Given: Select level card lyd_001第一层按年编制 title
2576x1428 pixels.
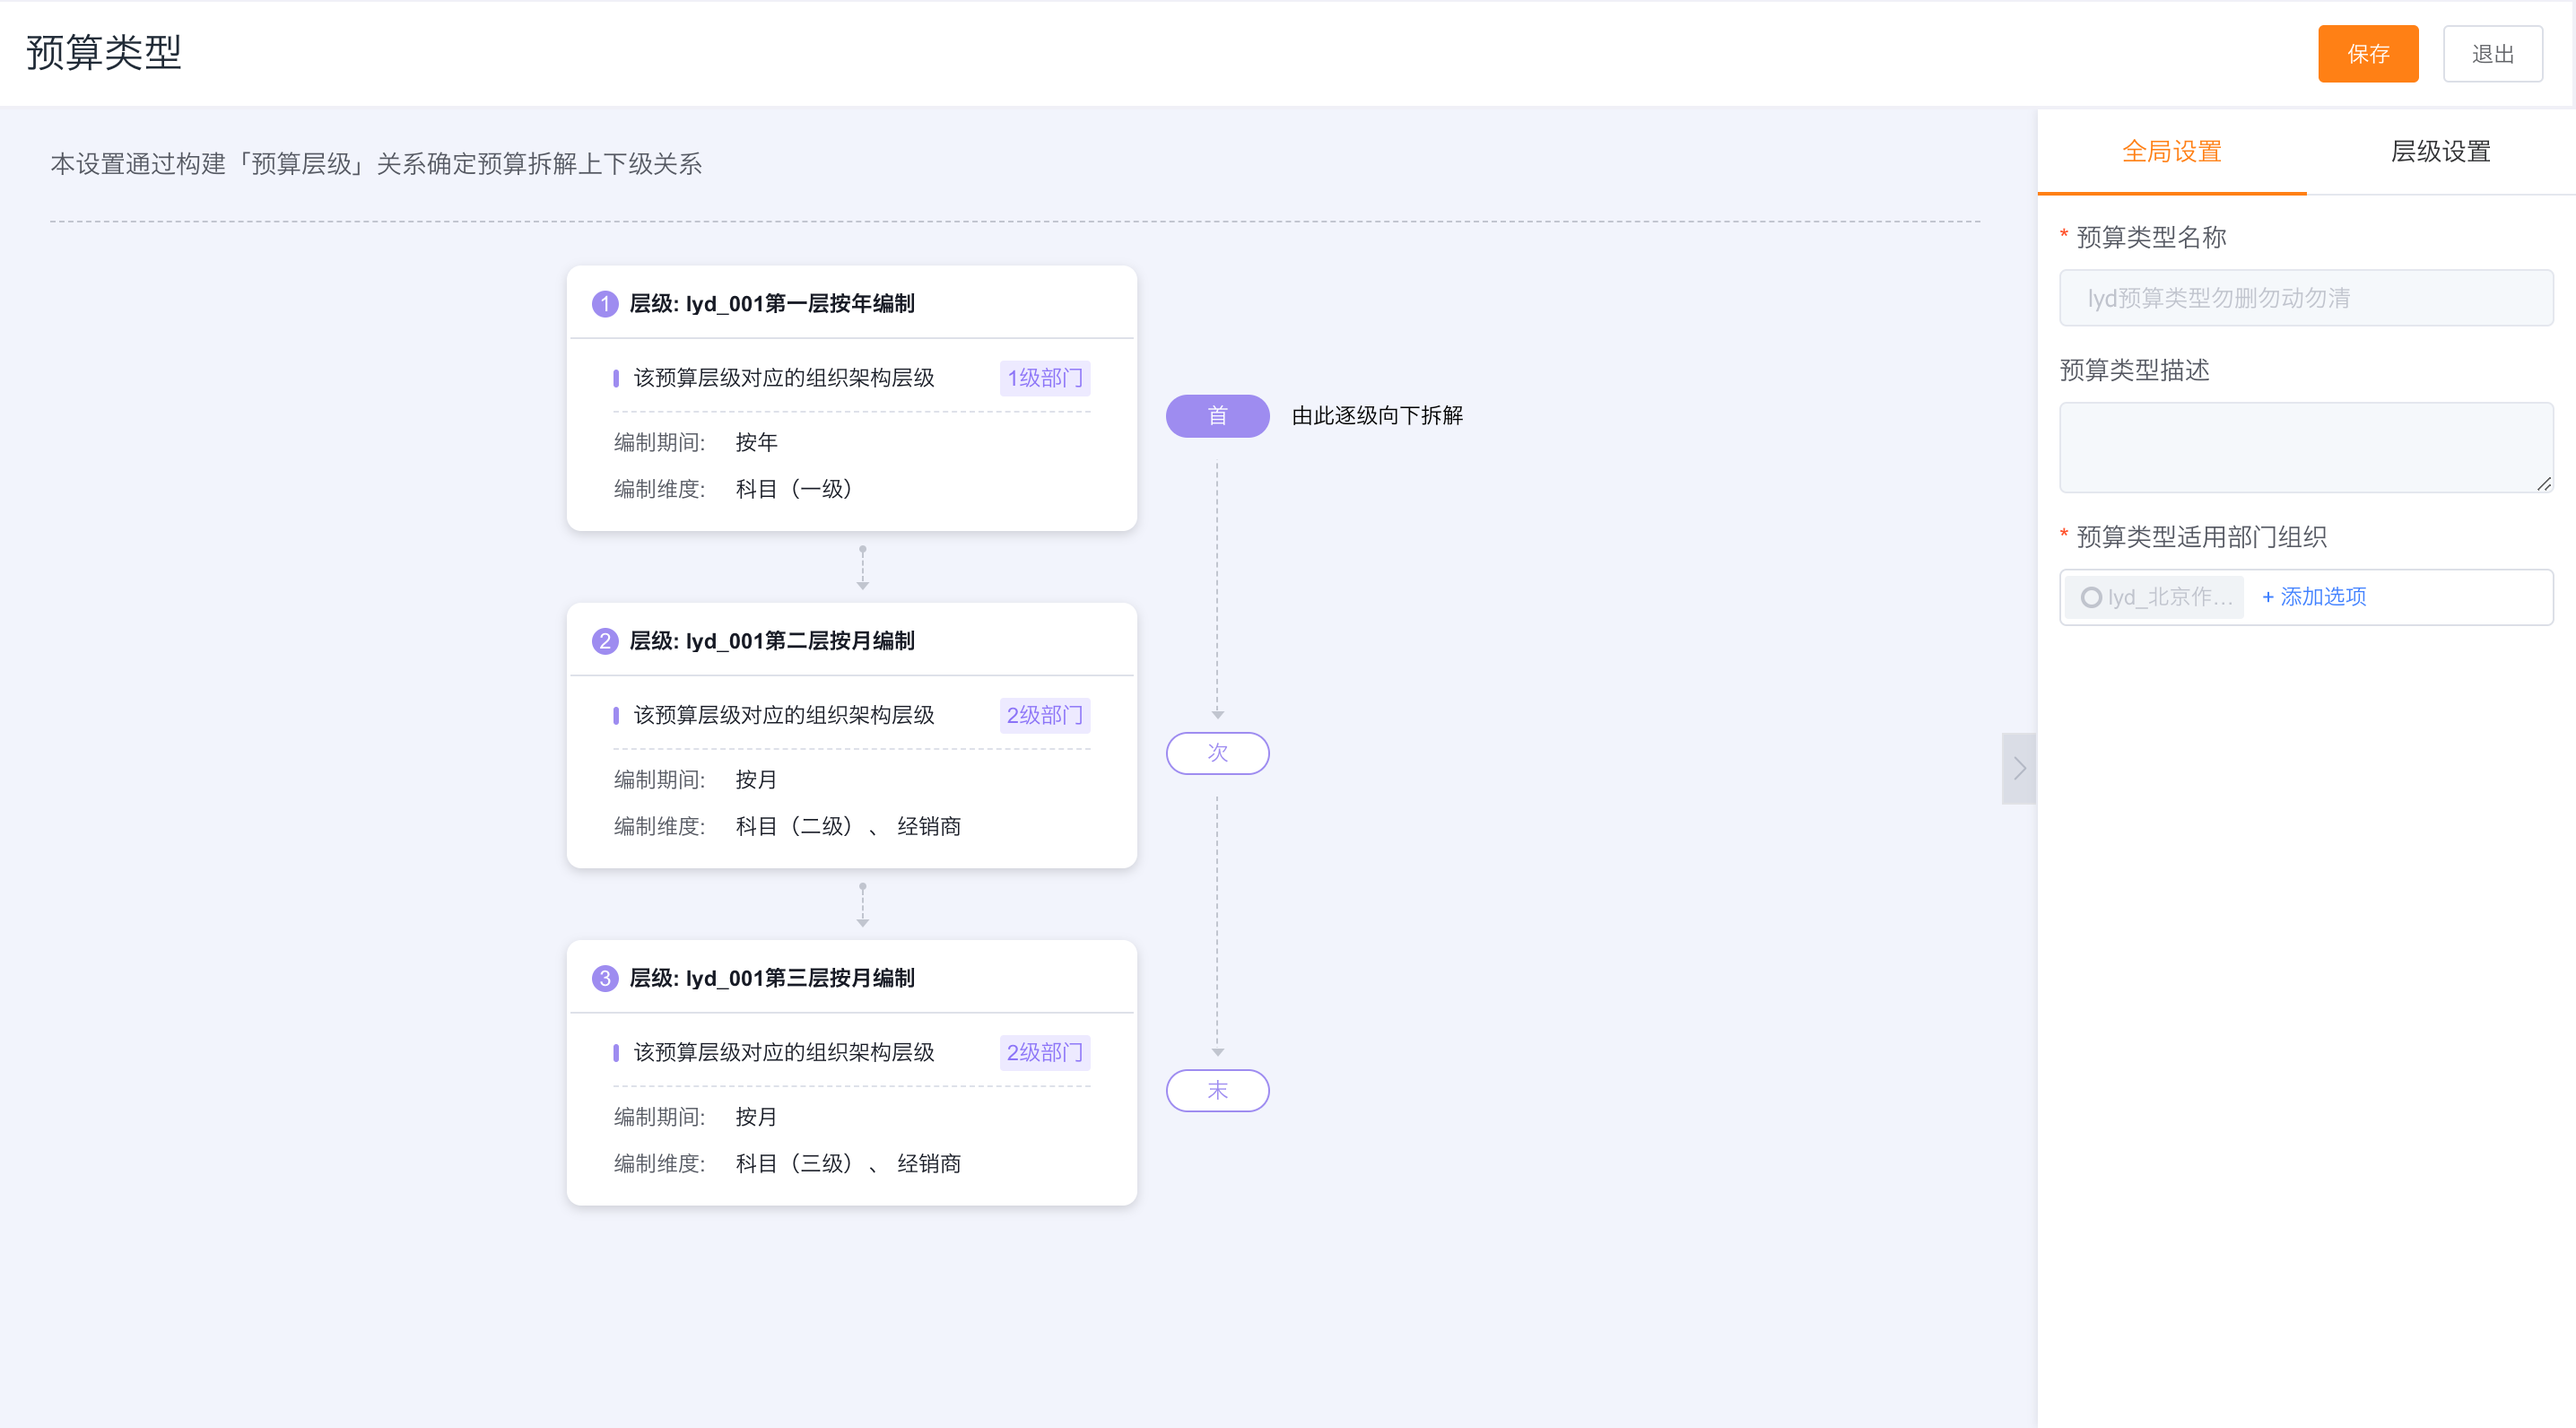Looking at the screenshot, I should [x=771, y=304].
